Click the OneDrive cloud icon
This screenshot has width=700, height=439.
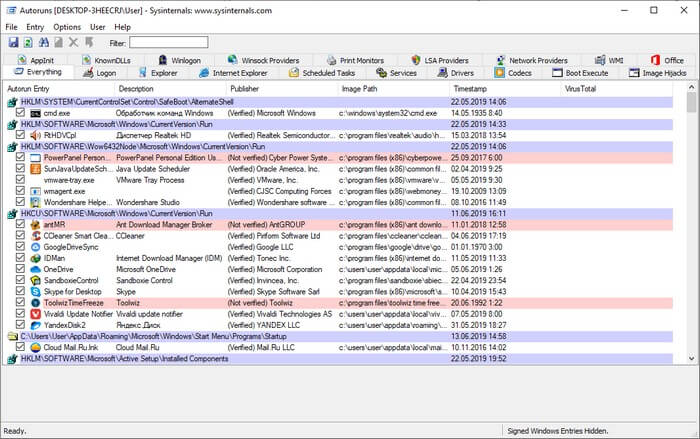pyautogui.click(x=35, y=269)
